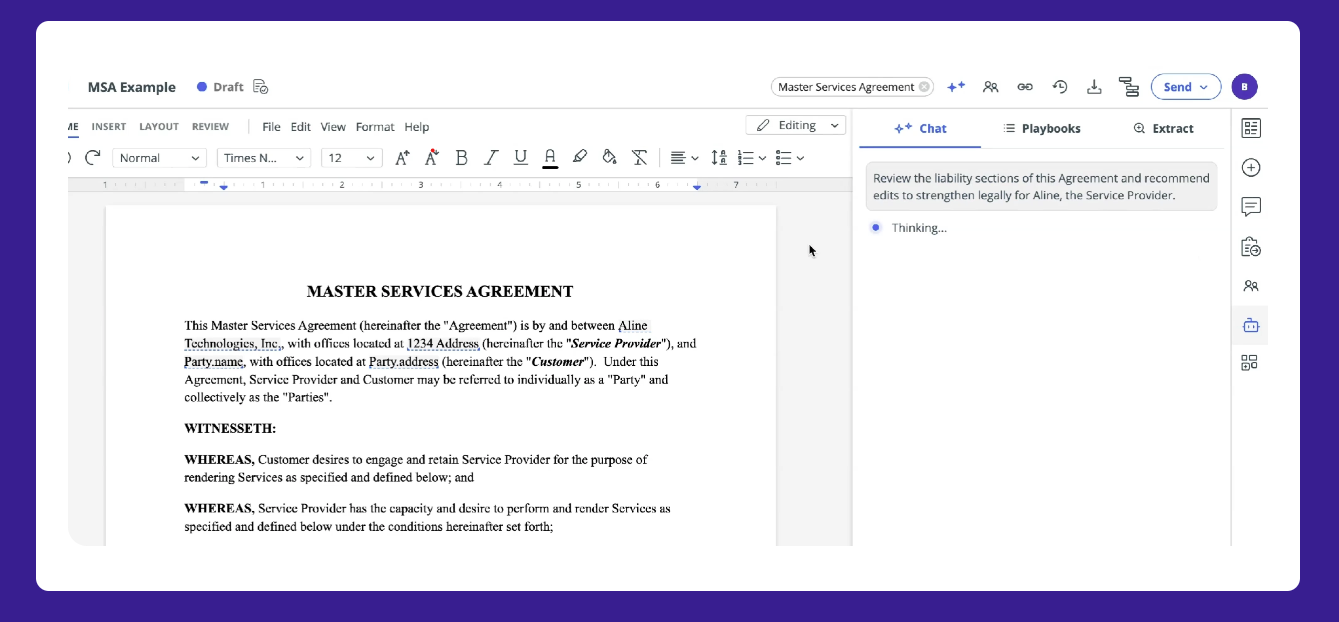Click the left indent marker on ruler
The width and height of the screenshot is (1339, 622).
tap(223, 187)
